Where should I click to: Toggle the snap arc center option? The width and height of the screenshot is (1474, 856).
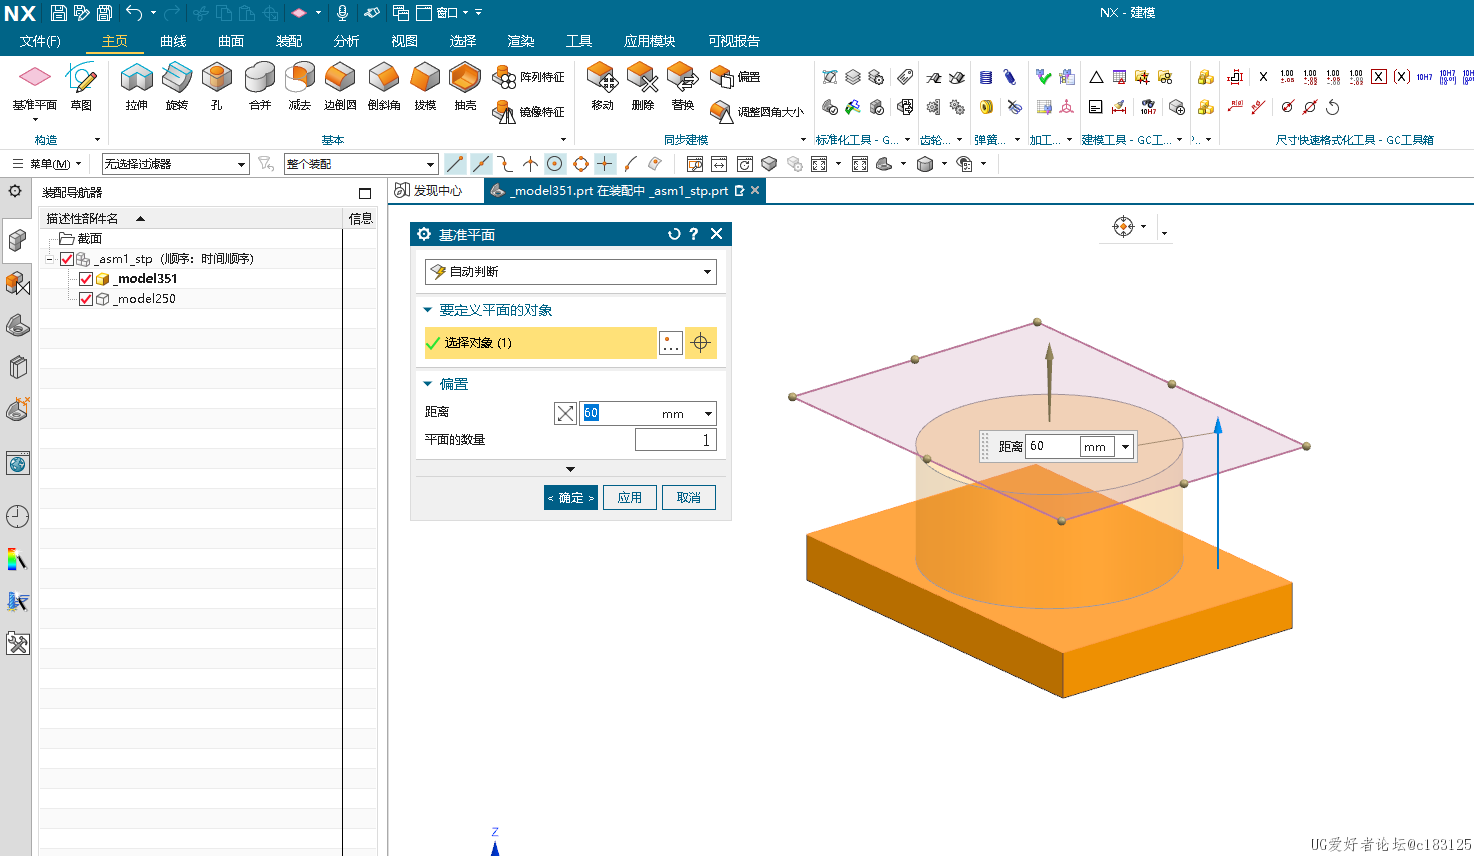(555, 164)
